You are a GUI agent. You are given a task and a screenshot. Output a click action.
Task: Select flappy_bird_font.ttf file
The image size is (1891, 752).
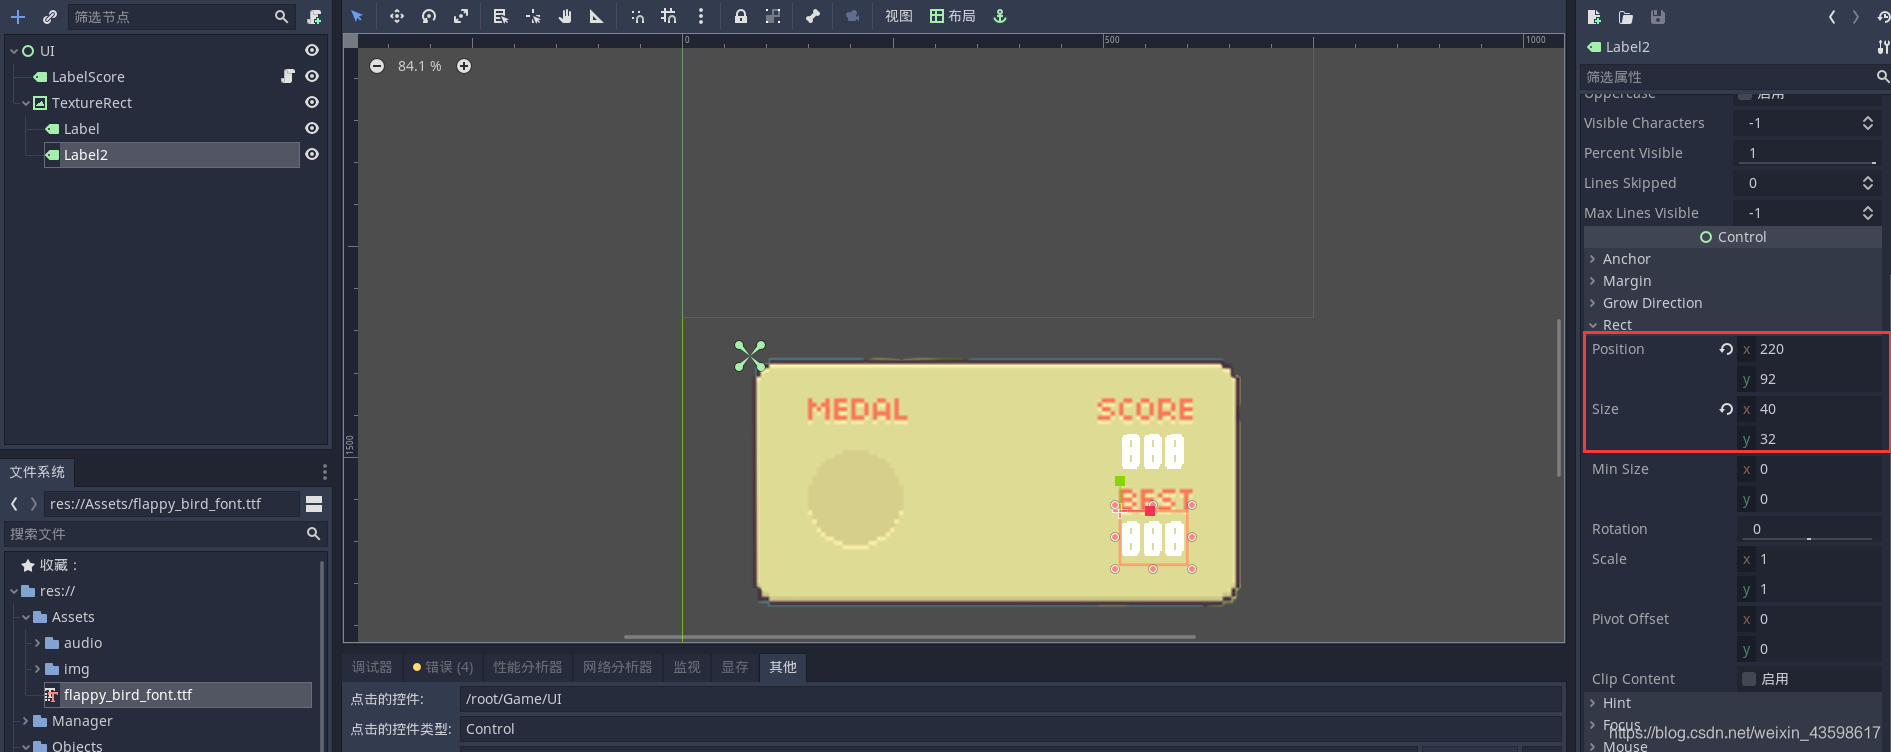click(128, 695)
